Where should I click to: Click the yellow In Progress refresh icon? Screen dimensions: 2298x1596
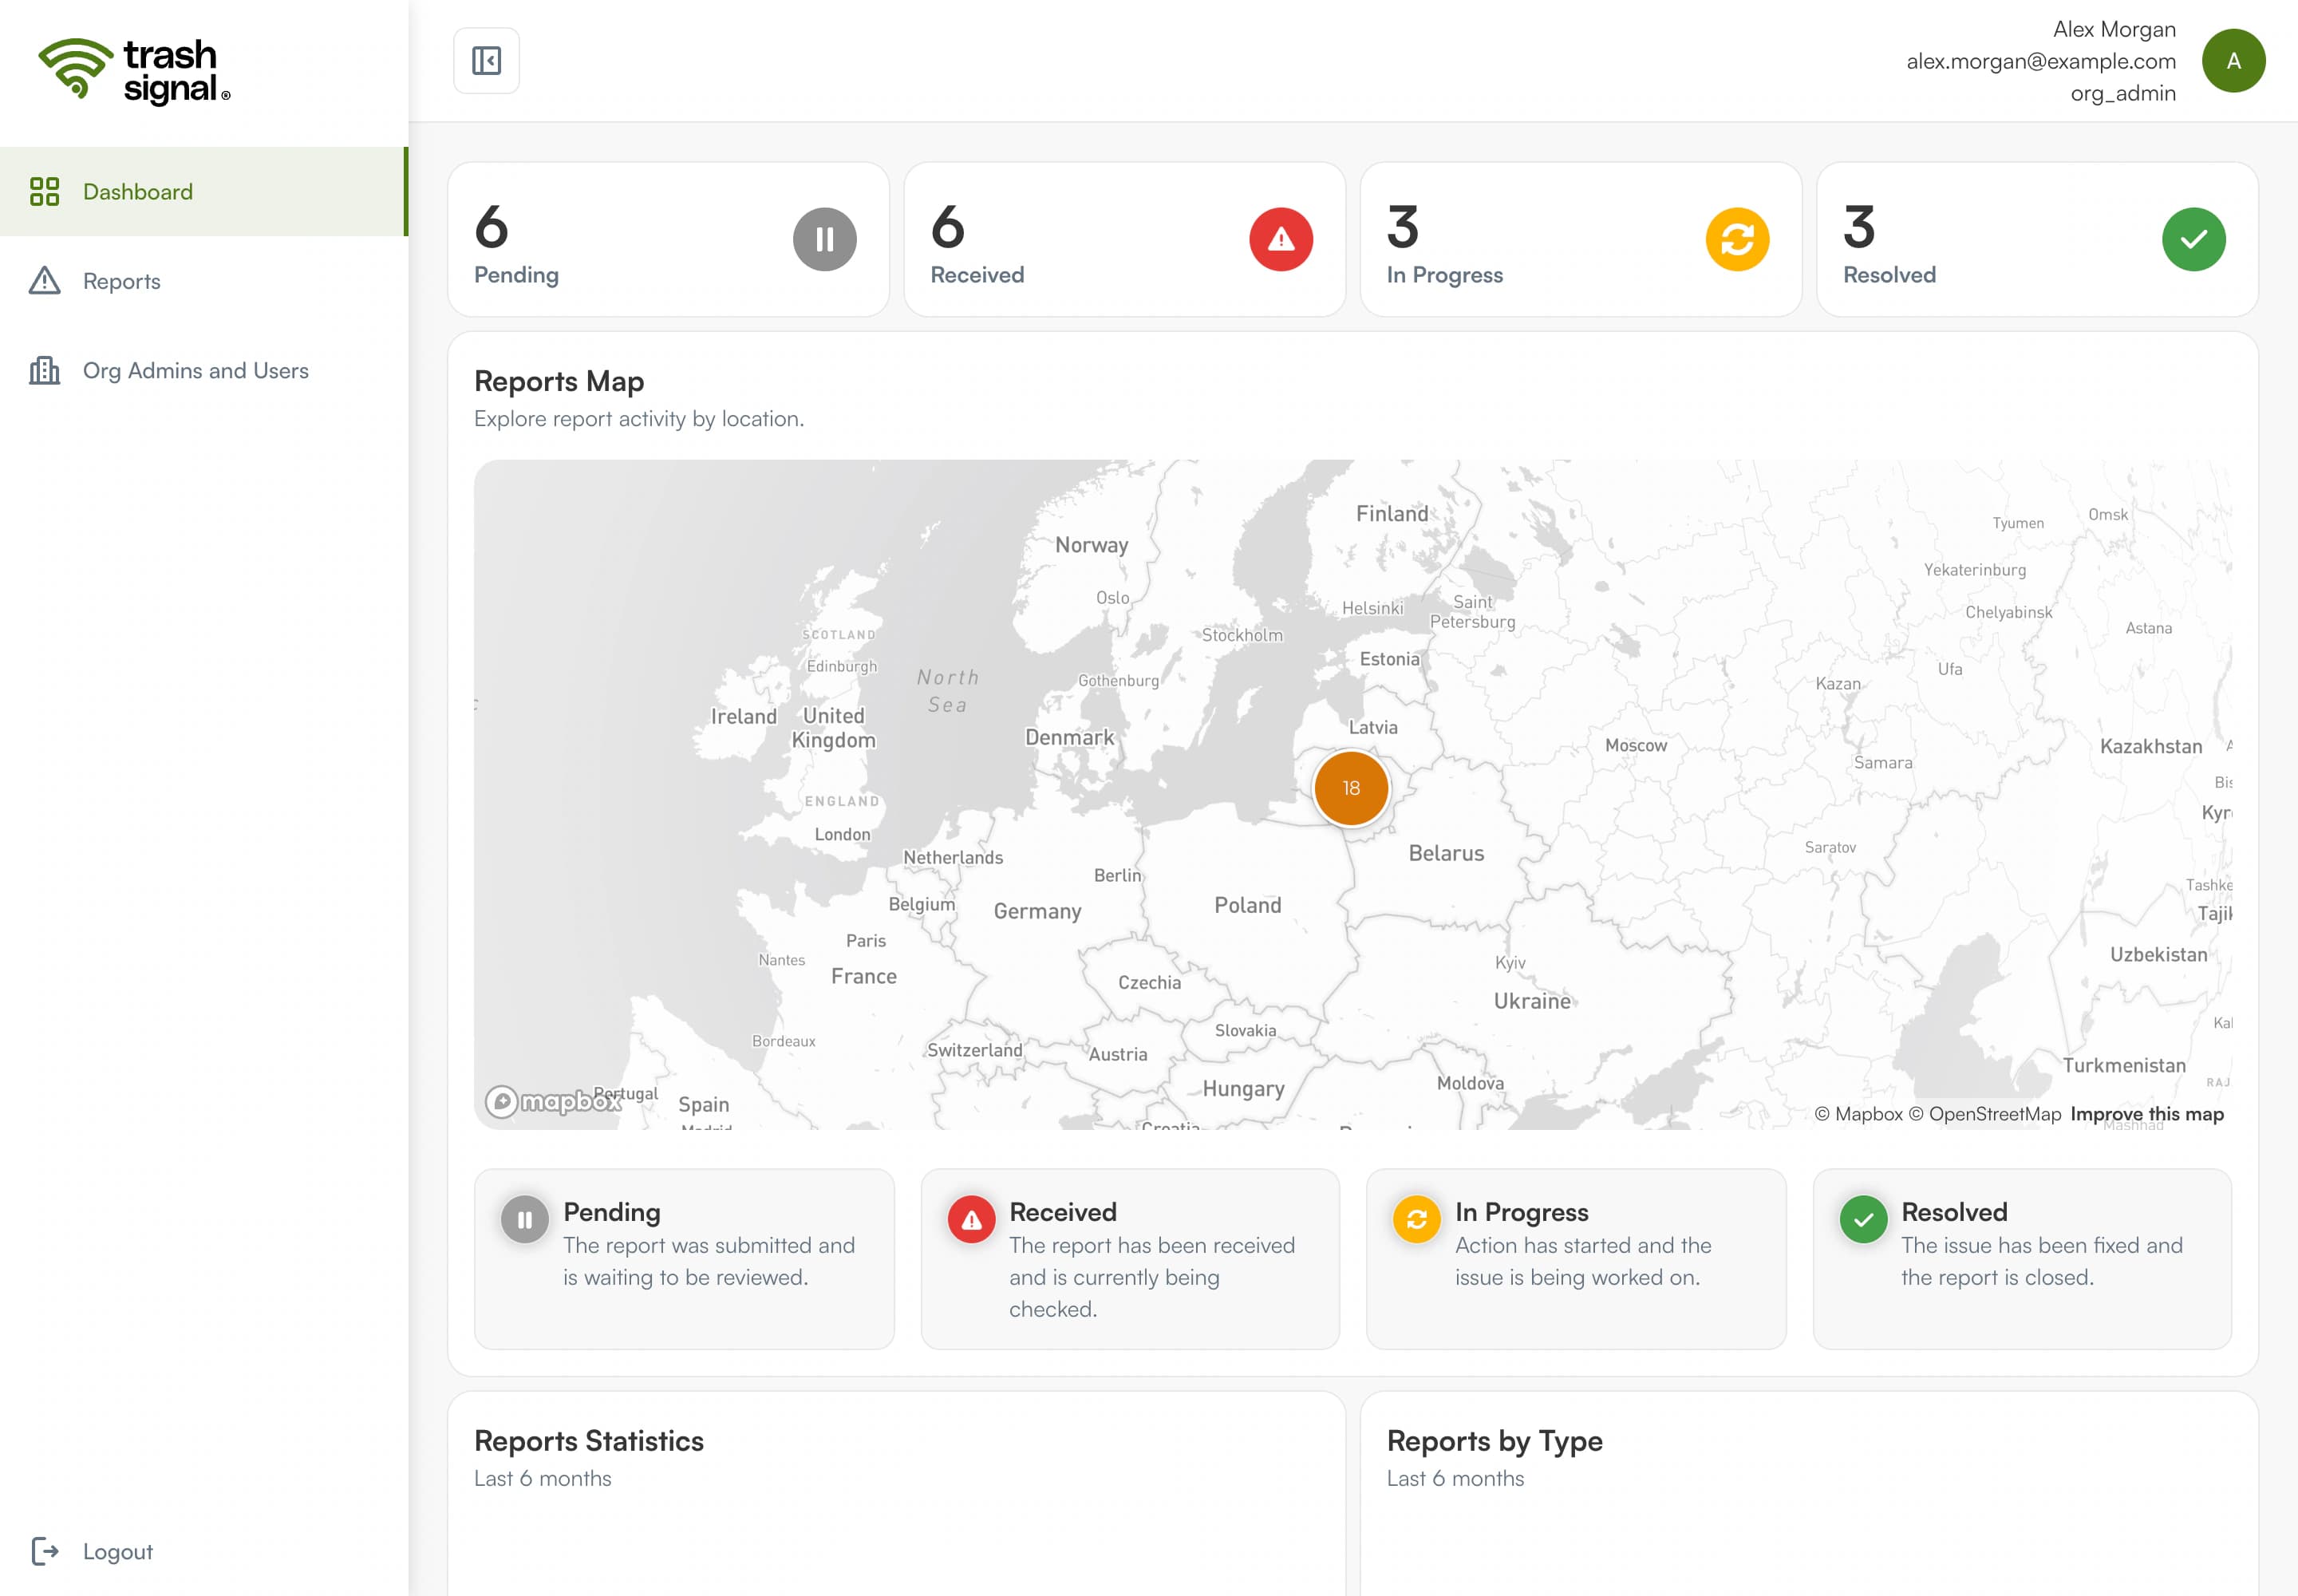pos(1737,239)
